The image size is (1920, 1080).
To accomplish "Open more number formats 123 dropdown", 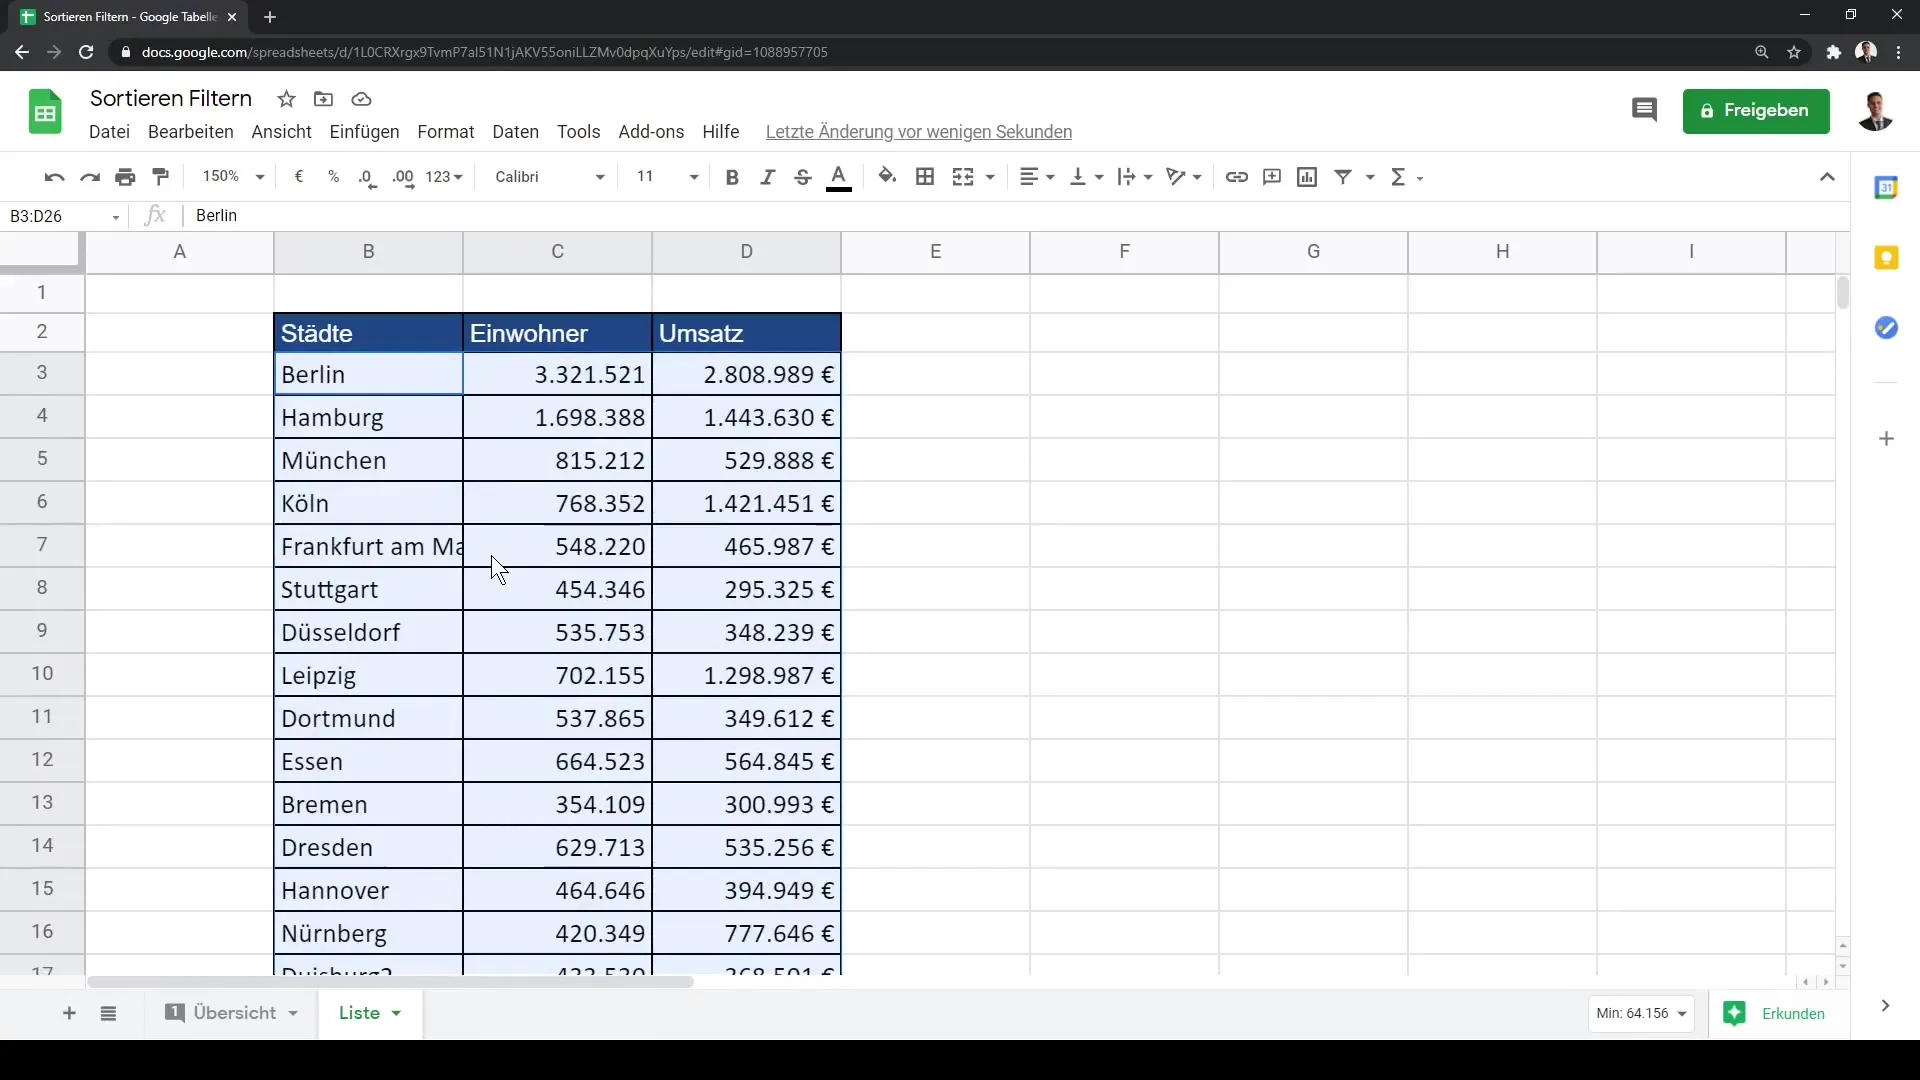I will 444,177.
